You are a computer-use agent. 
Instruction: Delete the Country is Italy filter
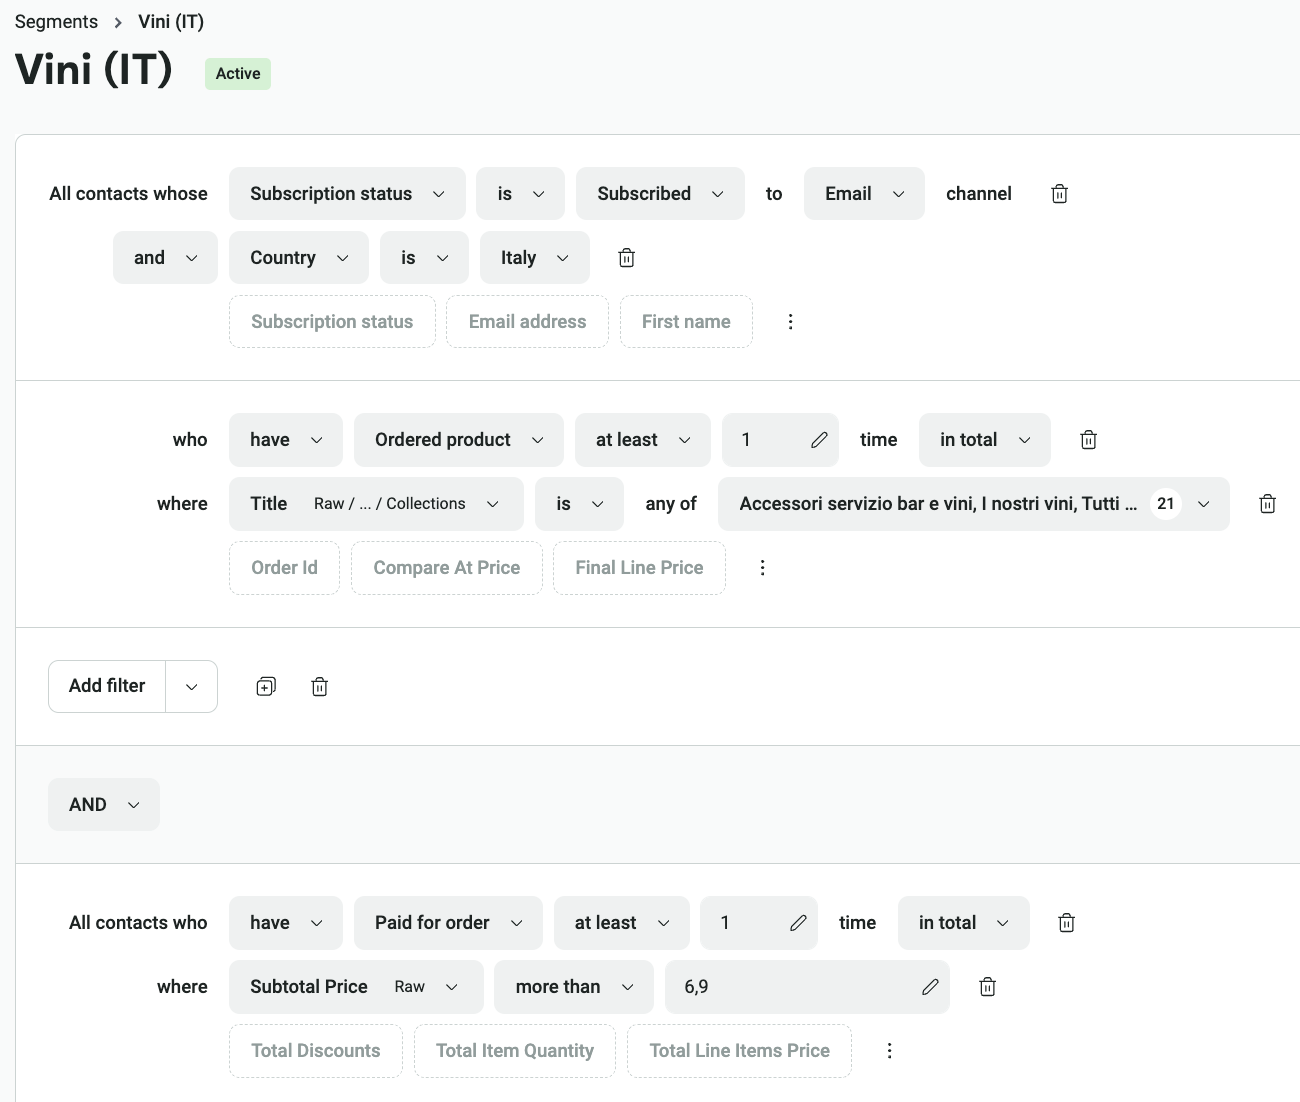pyautogui.click(x=626, y=257)
